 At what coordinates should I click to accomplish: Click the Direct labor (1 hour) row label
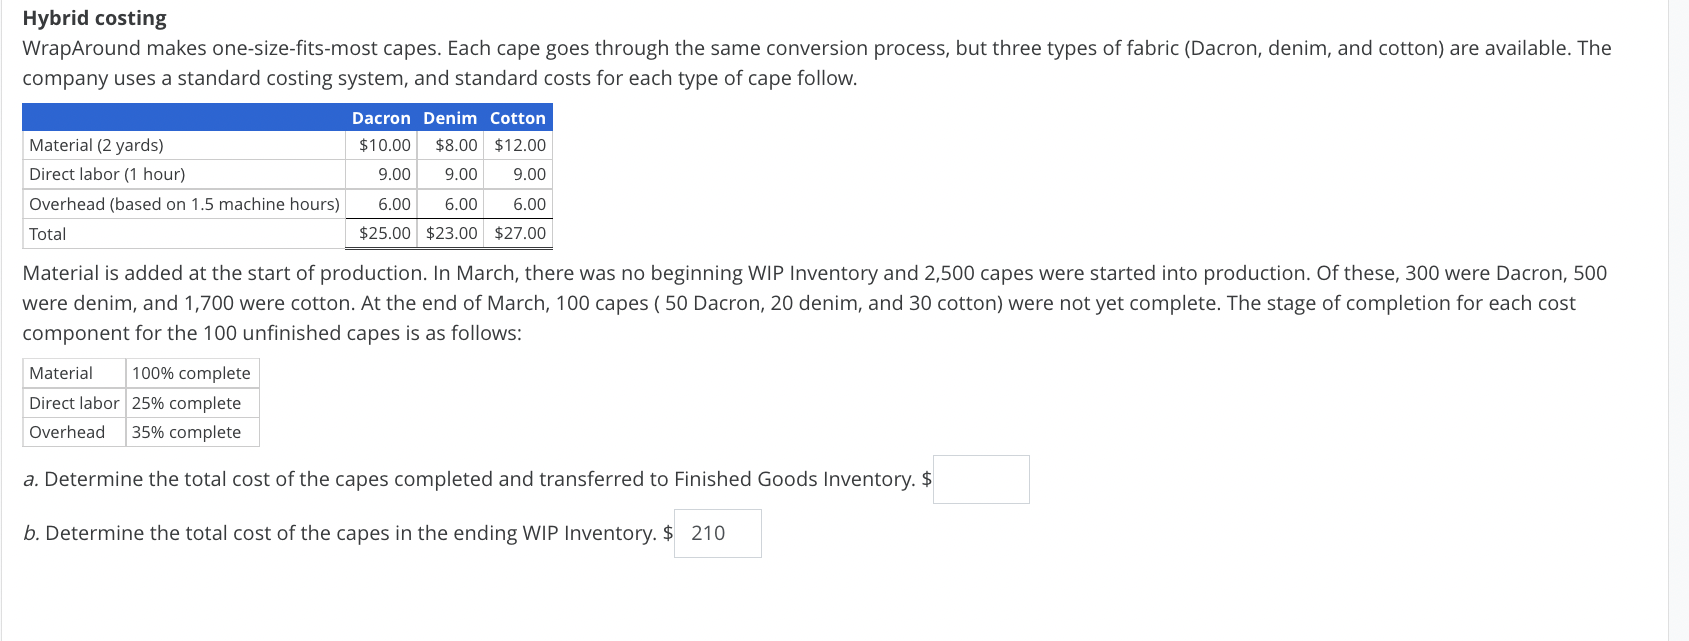click(107, 173)
